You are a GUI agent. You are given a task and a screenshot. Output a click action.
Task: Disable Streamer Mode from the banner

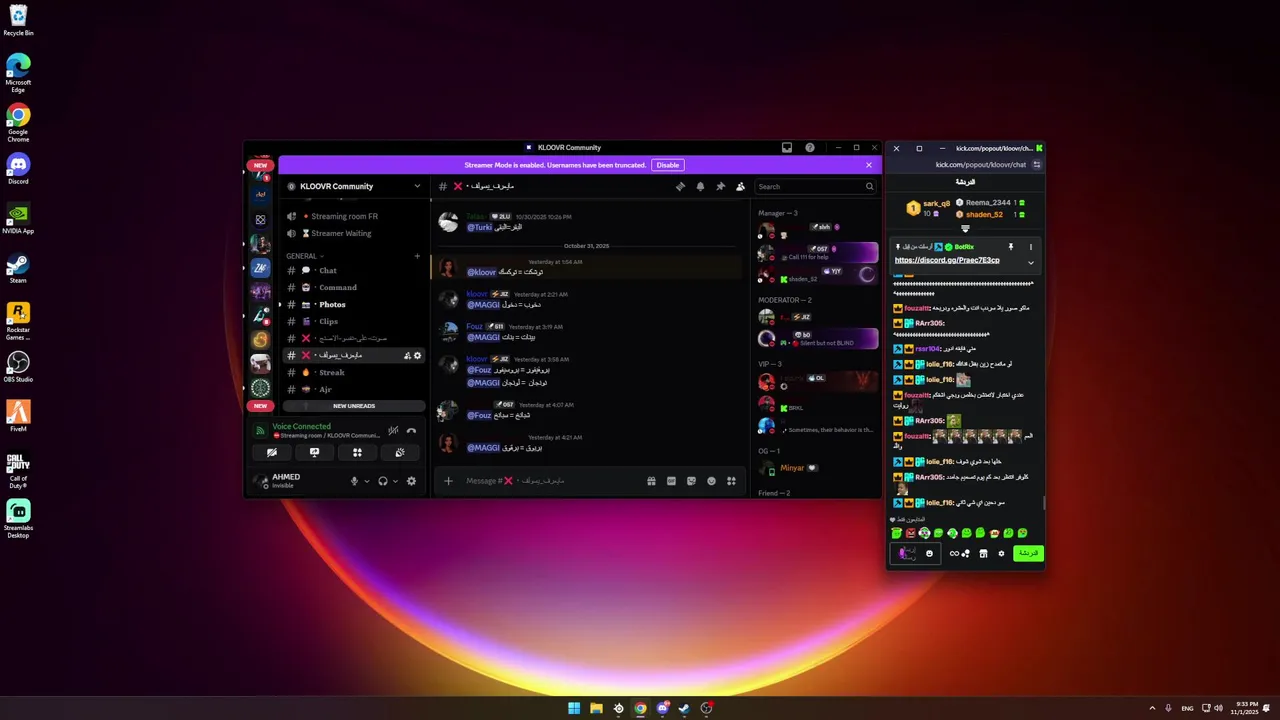point(668,165)
